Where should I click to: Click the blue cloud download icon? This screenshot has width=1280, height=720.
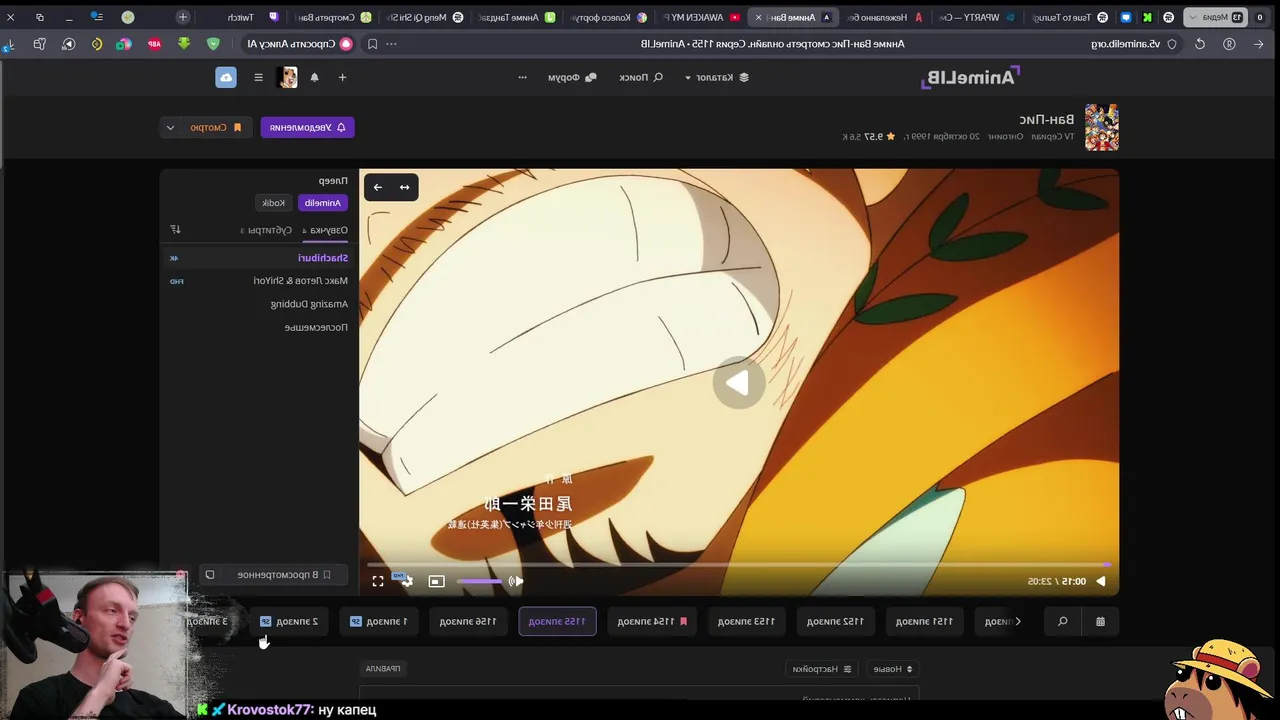[226, 77]
